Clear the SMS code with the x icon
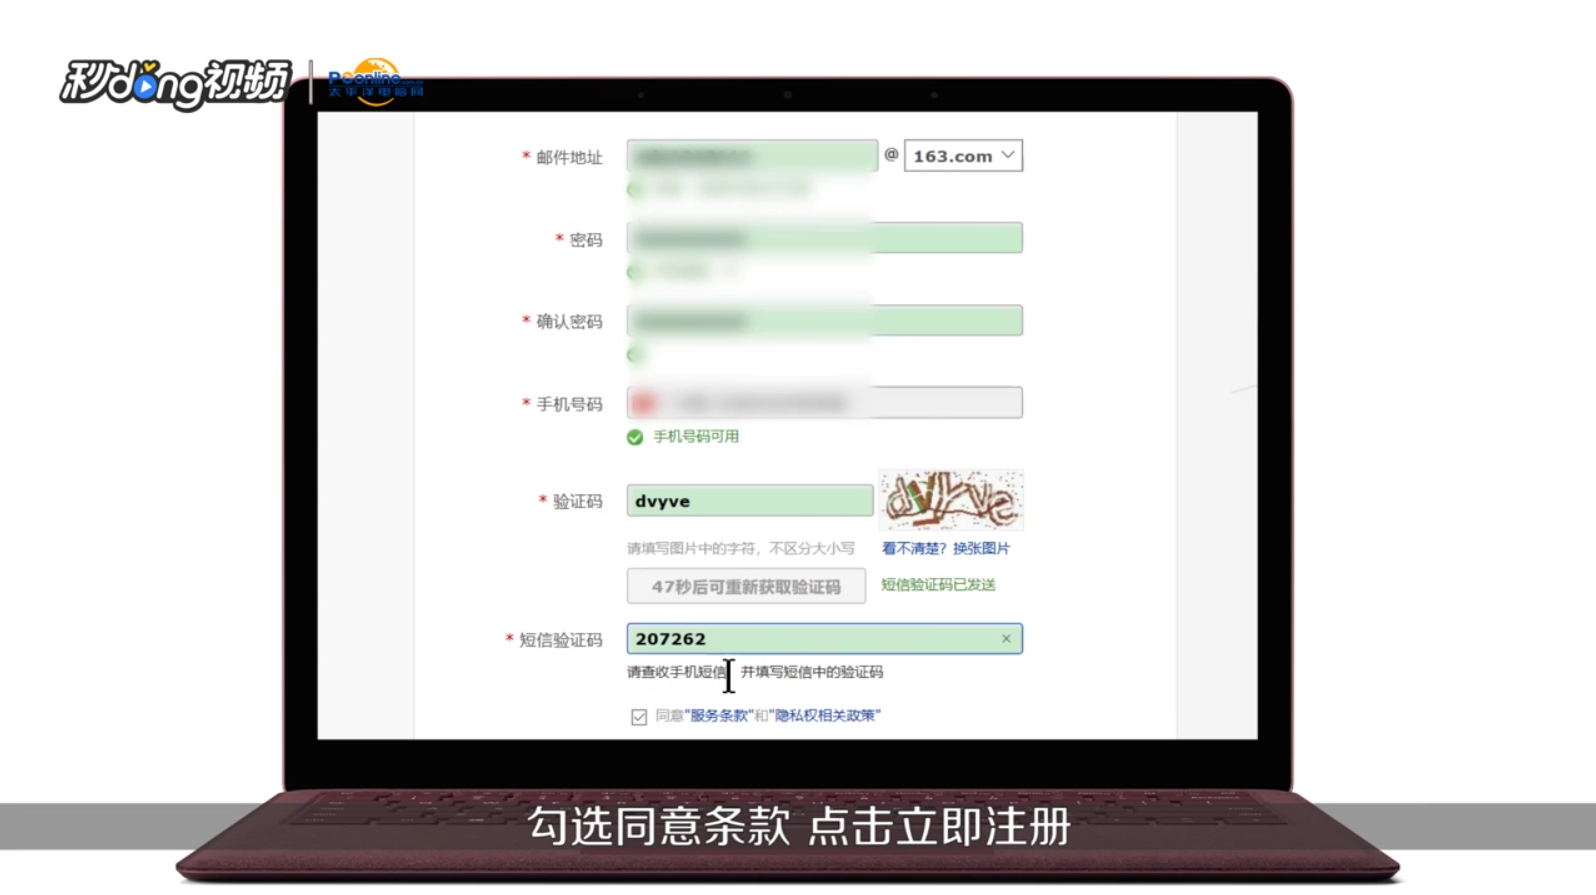1596x895 pixels. tap(1006, 639)
